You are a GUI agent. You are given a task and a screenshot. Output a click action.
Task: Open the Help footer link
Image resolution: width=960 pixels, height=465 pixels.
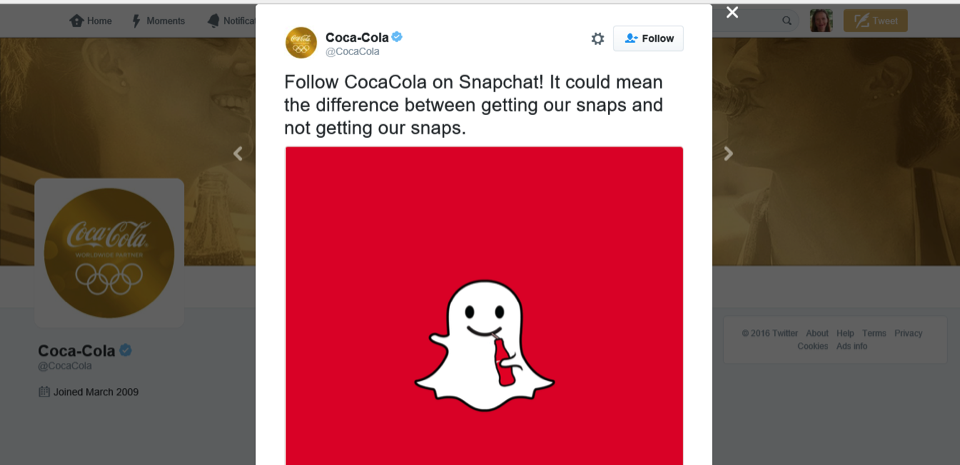[845, 333]
